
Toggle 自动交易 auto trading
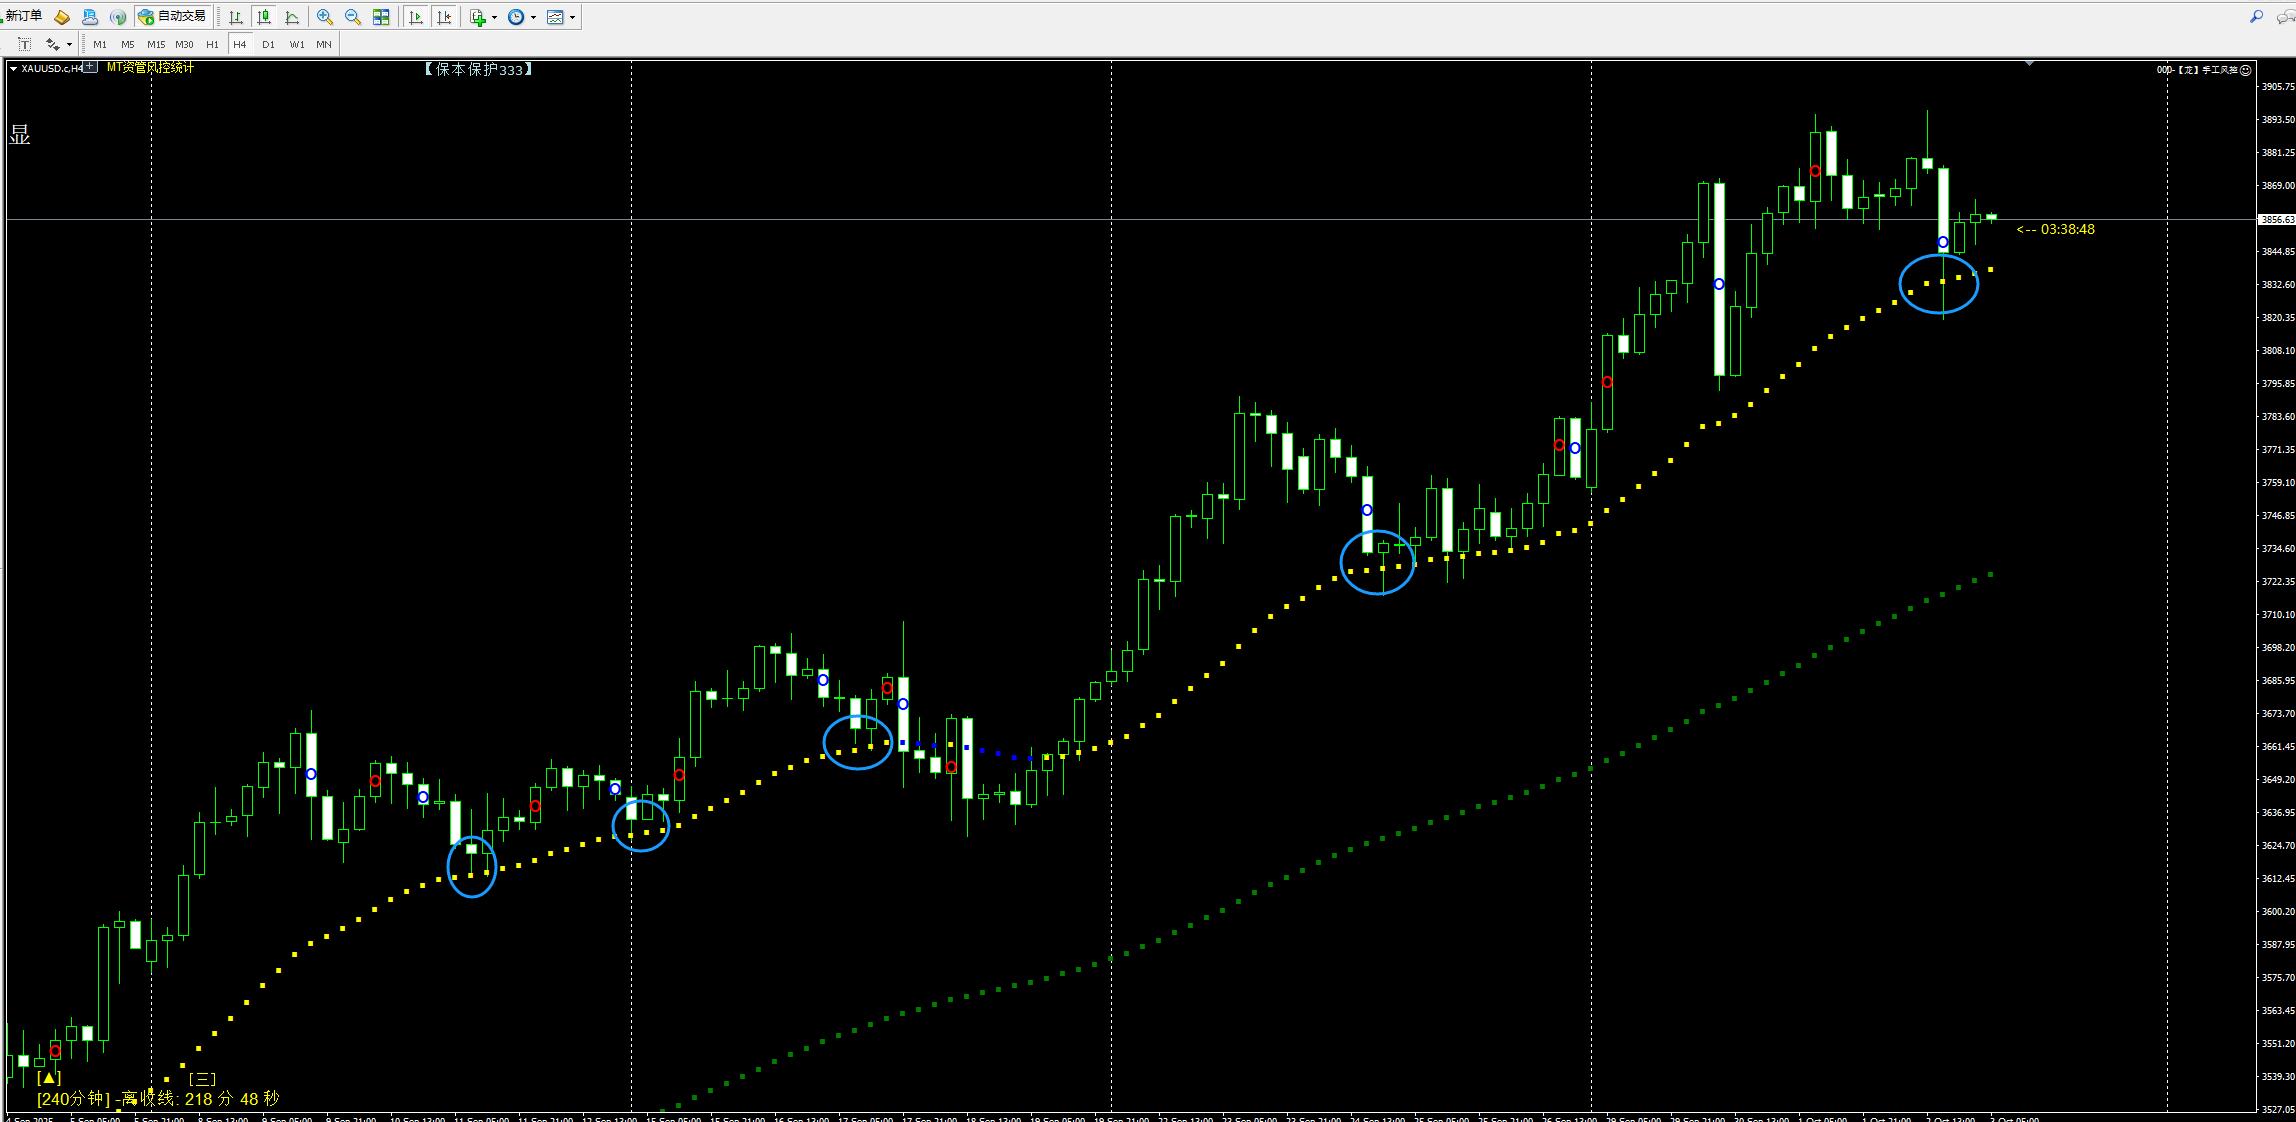pos(173,16)
